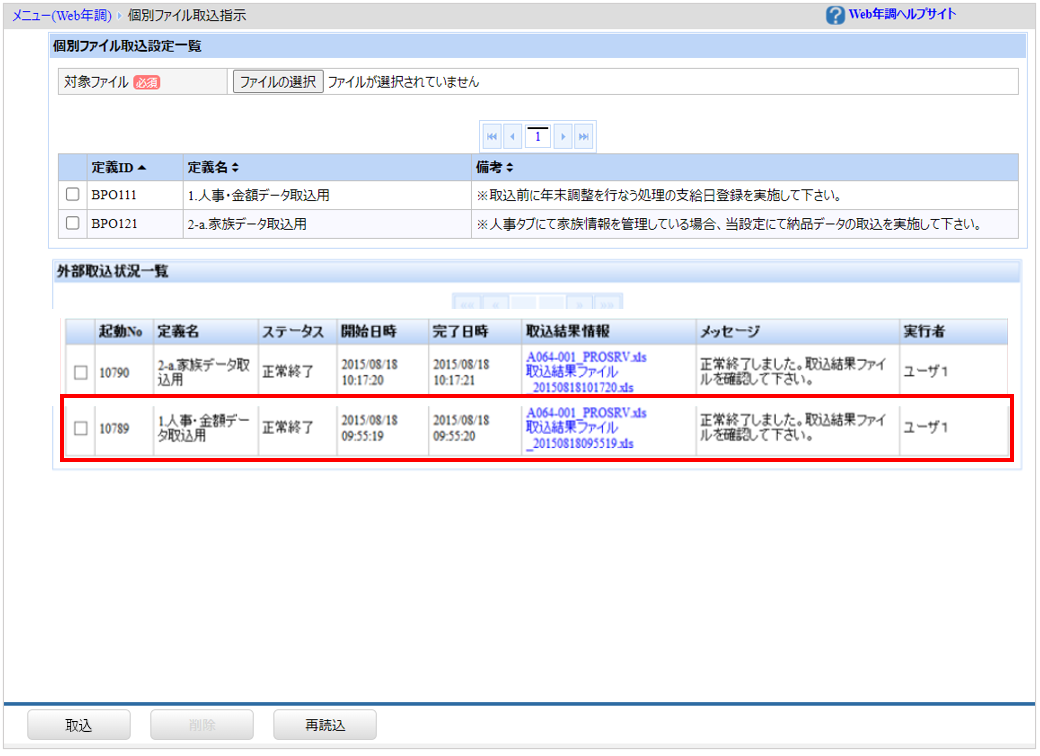
Task: Go to next page in settings list pager
Action: tap(563, 137)
